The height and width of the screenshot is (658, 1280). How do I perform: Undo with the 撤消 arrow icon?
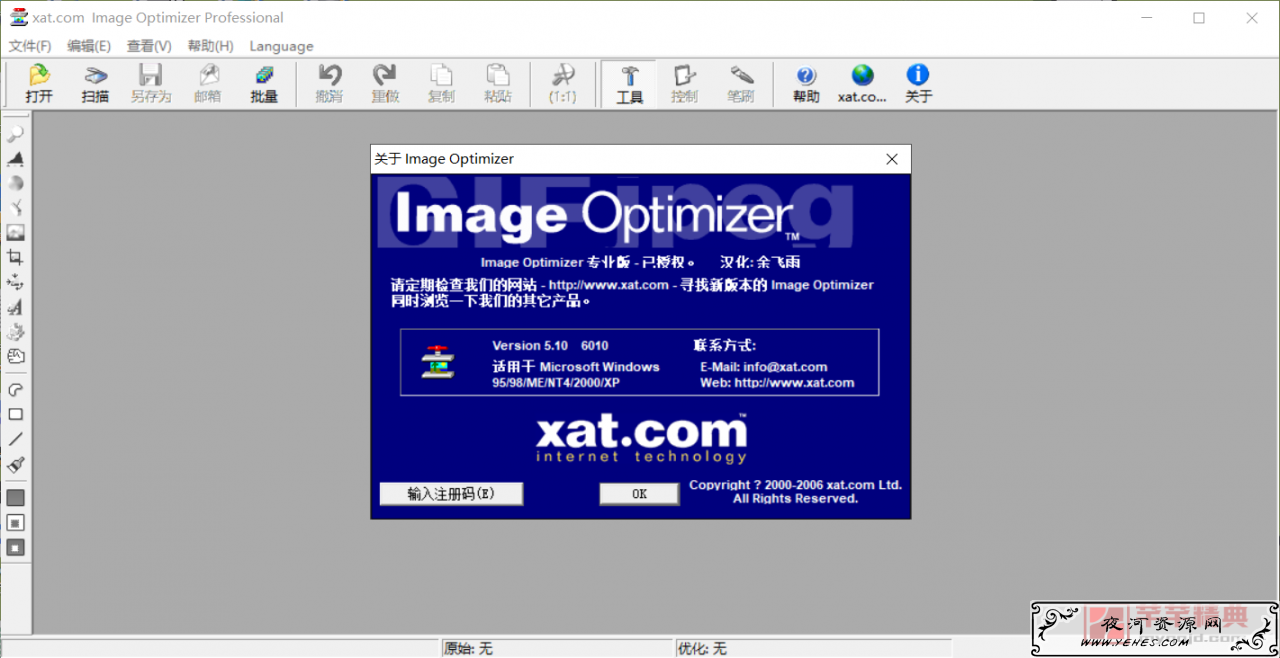329,84
